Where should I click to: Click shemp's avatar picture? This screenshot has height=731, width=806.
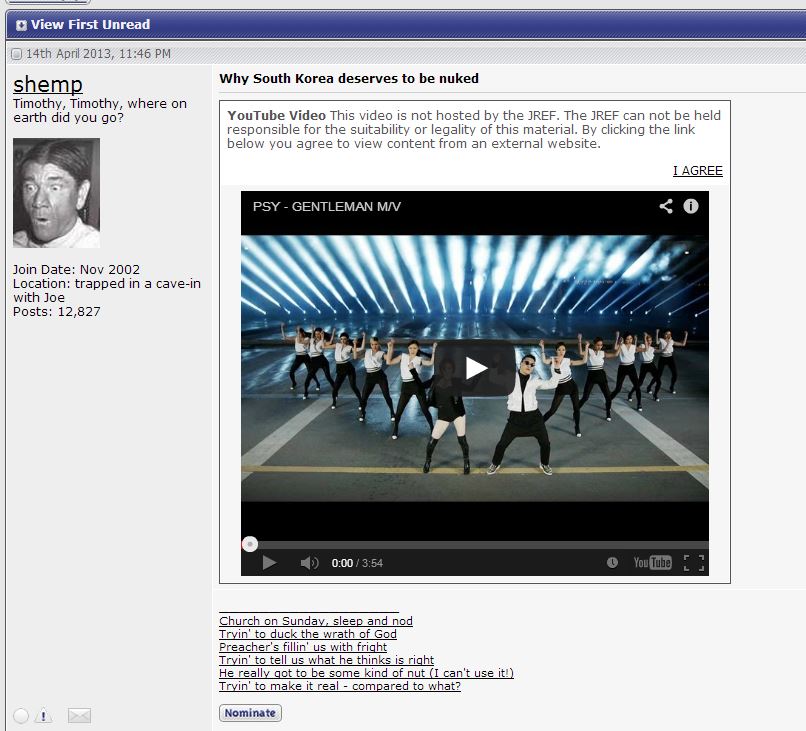point(56,193)
